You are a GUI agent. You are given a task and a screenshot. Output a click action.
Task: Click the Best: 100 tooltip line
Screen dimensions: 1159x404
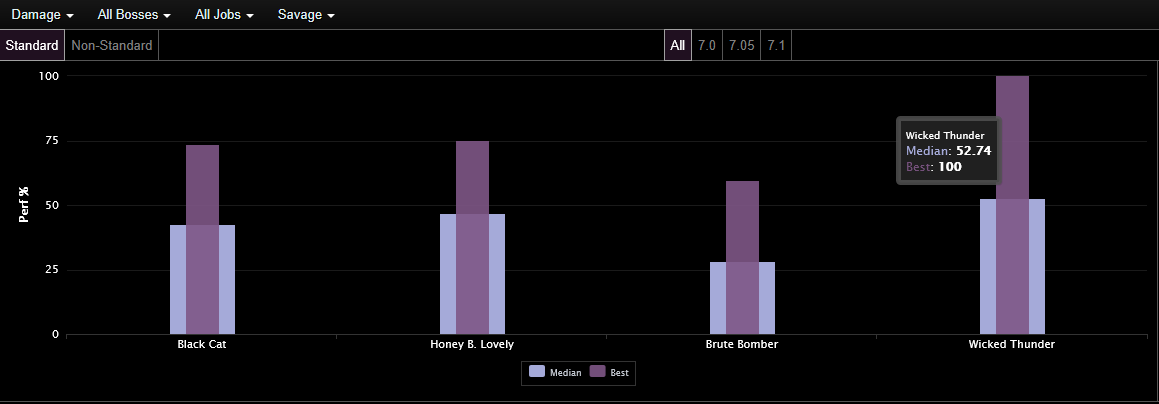[x=934, y=167]
